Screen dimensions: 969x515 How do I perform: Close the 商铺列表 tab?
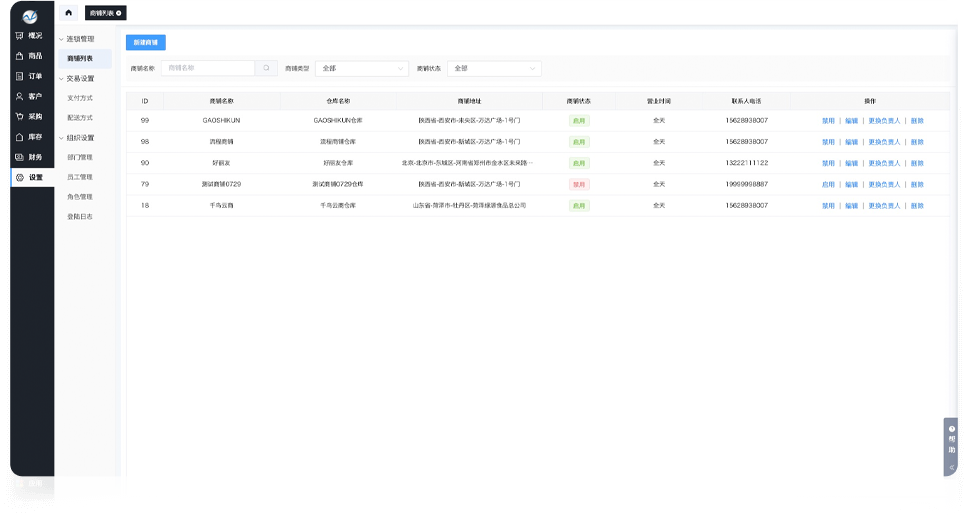[x=120, y=13]
